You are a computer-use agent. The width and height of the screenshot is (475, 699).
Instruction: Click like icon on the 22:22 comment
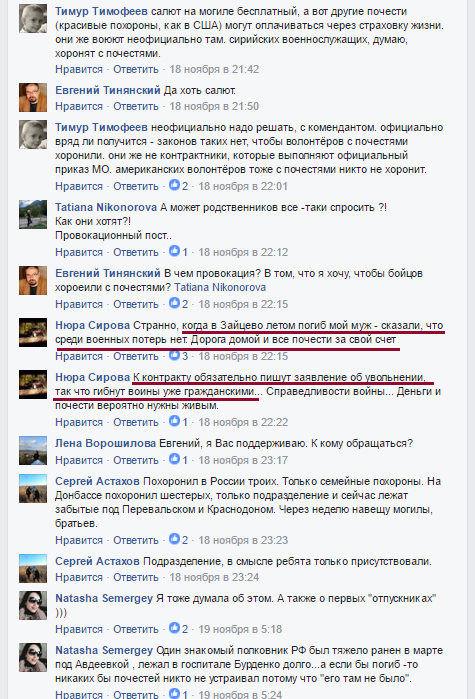click(x=174, y=421)
